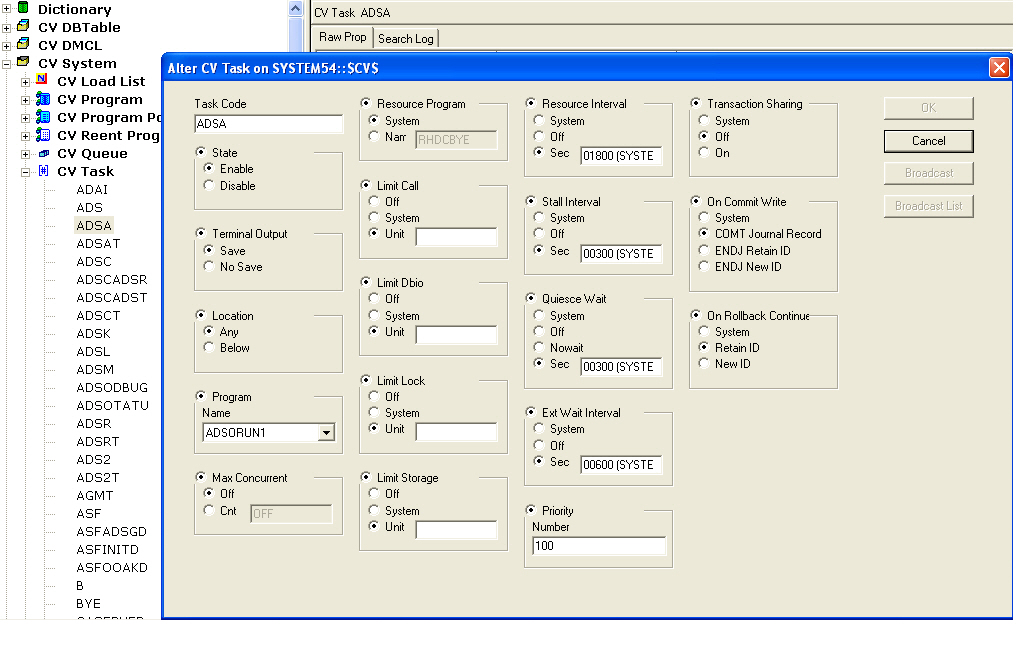
Task: Click the Dictionary tree icon
Action: coord(23,8)
